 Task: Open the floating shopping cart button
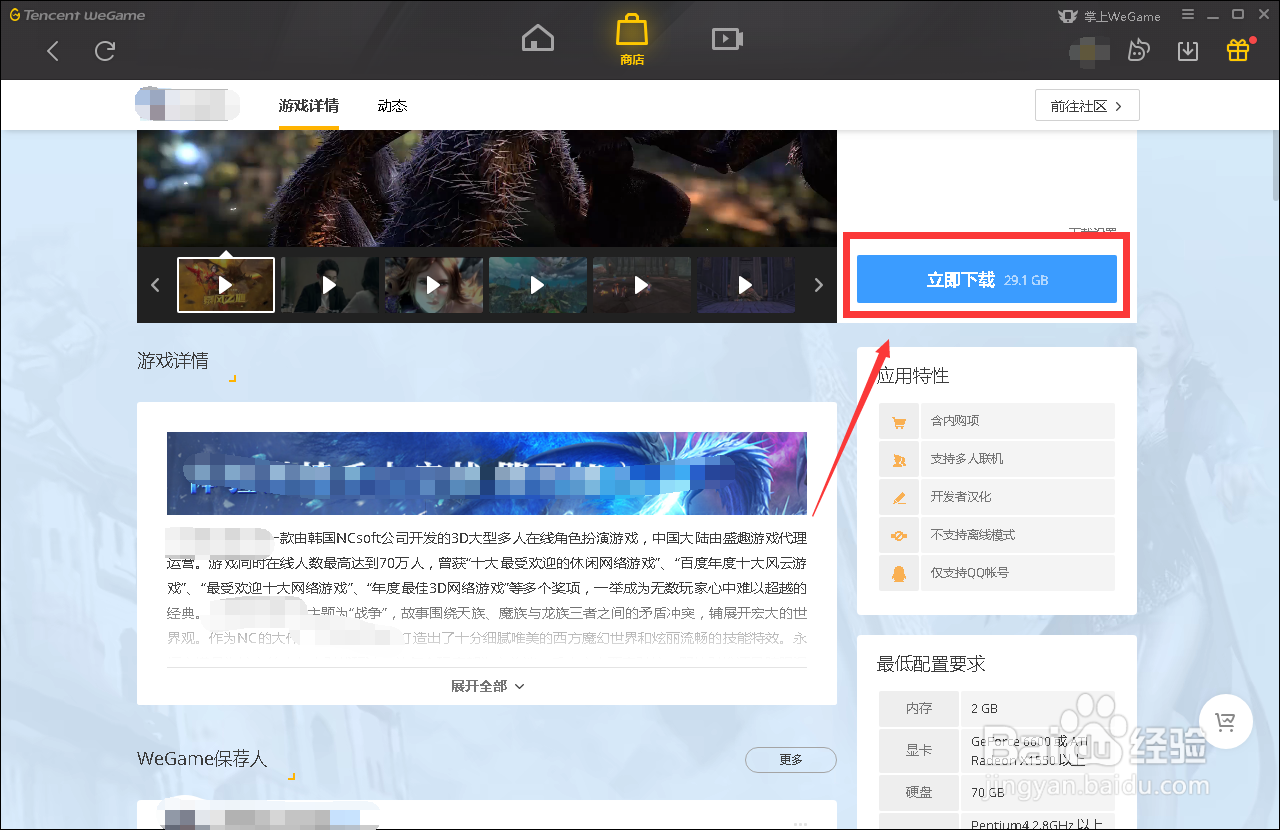(x=1225, y=720)
